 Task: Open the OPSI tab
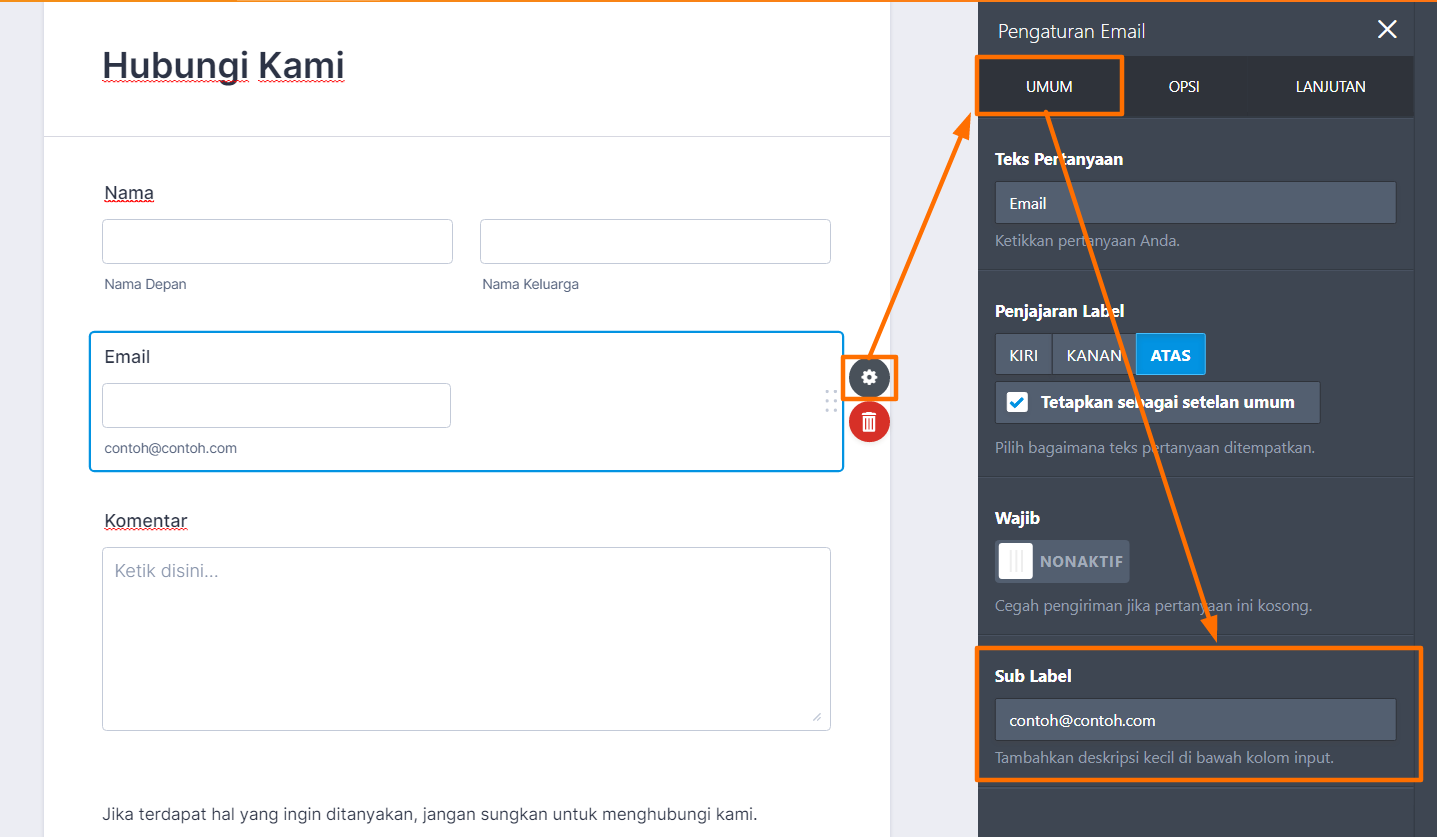click(x=1184, y=87)
